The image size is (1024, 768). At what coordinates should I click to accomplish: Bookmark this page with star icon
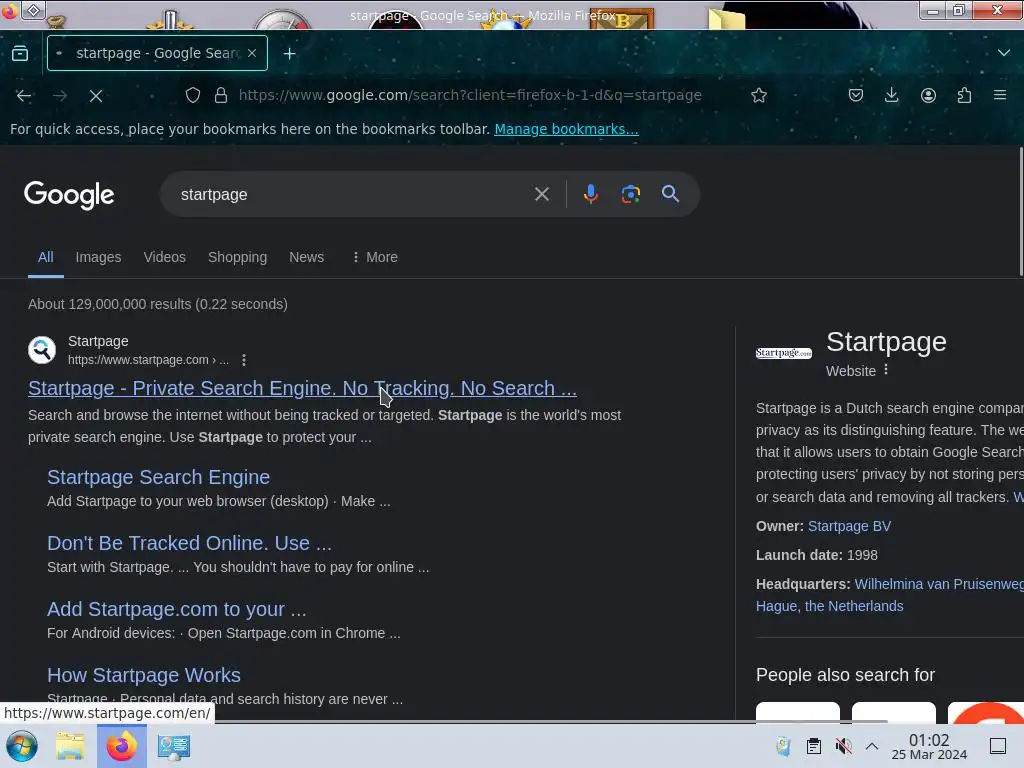(x=759, y=95)
